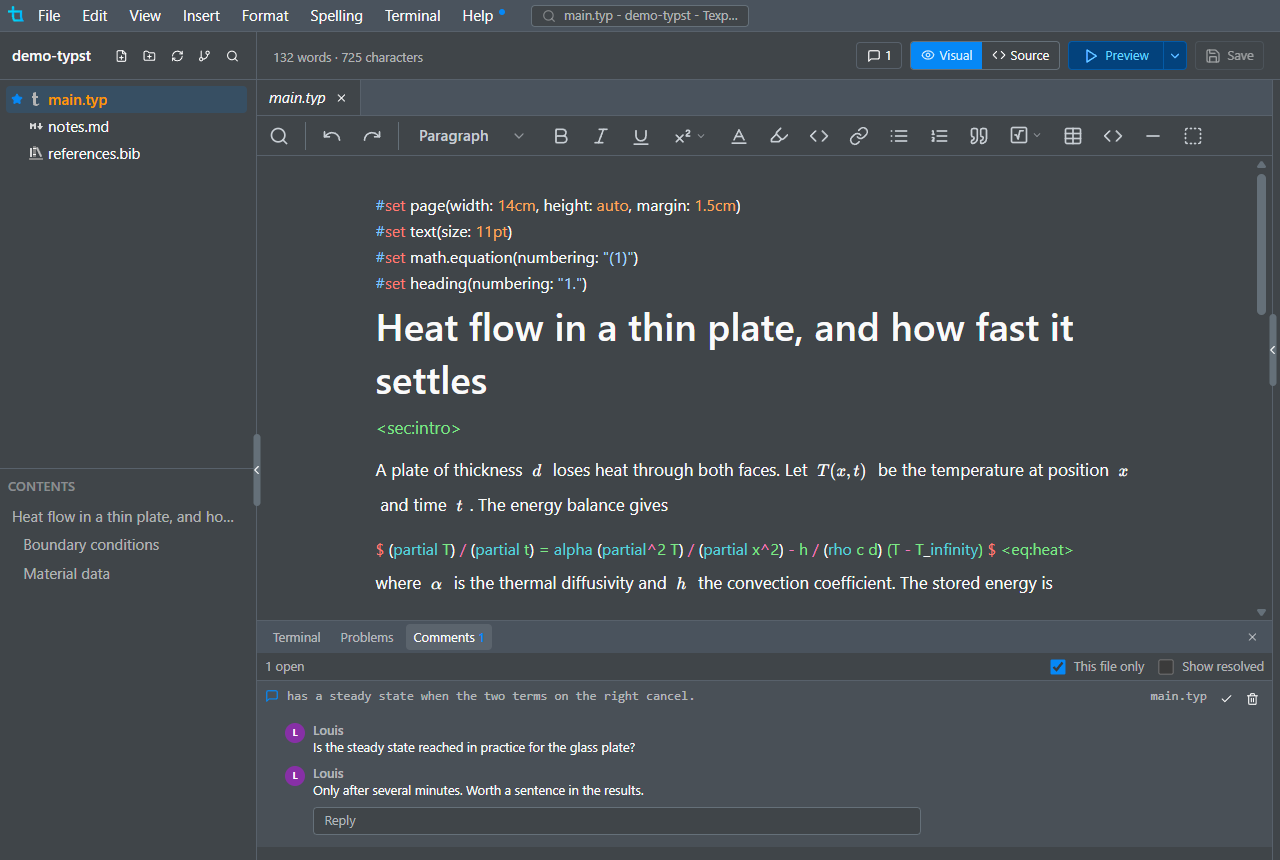Jump to Boundary conditions in Contents
Screen dimensions: 1280x860
click(91, 545)
